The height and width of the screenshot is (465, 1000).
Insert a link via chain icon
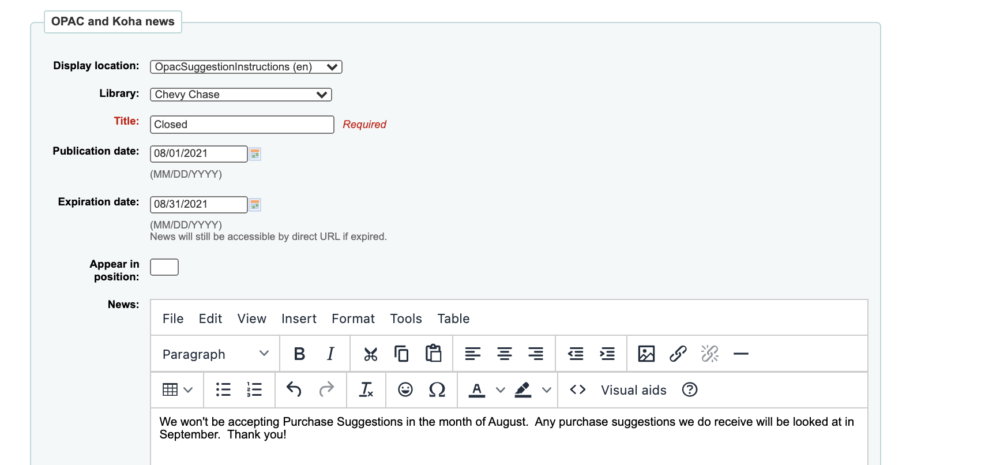[x=678, y=354]
